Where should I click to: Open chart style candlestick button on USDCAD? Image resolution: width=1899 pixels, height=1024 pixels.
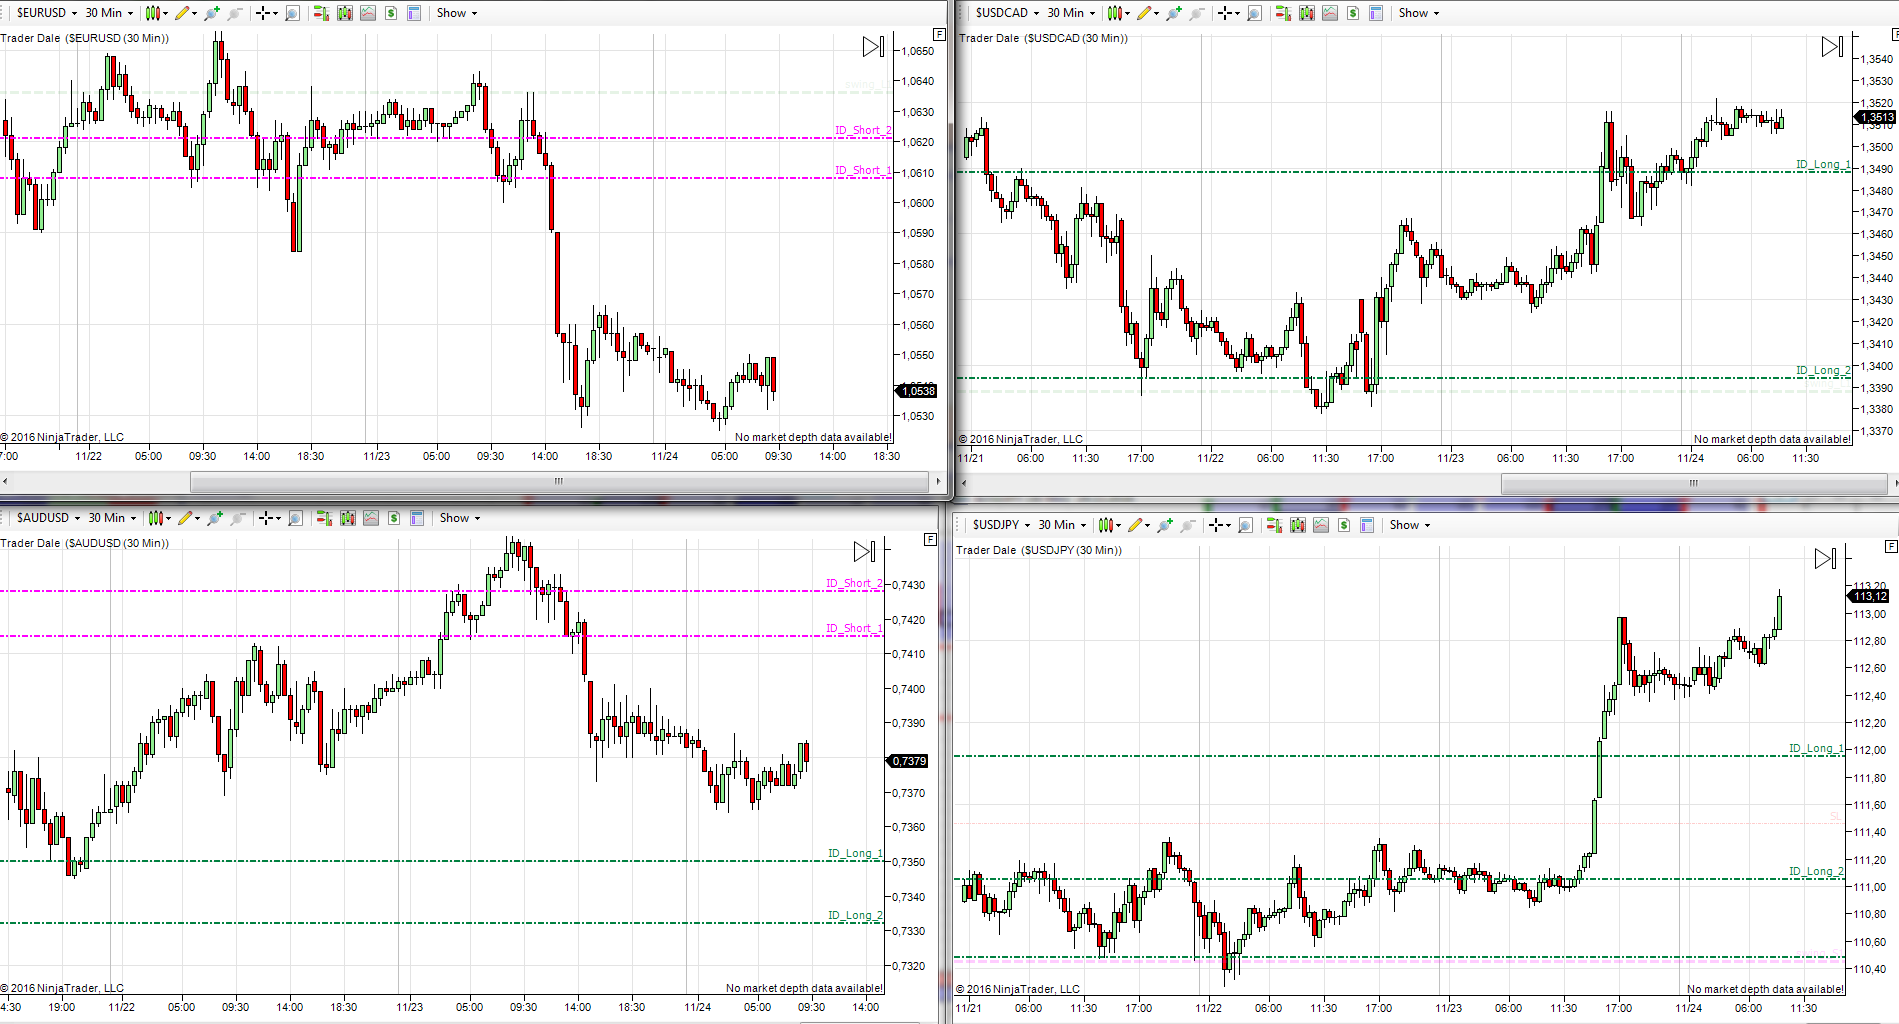1118,13
